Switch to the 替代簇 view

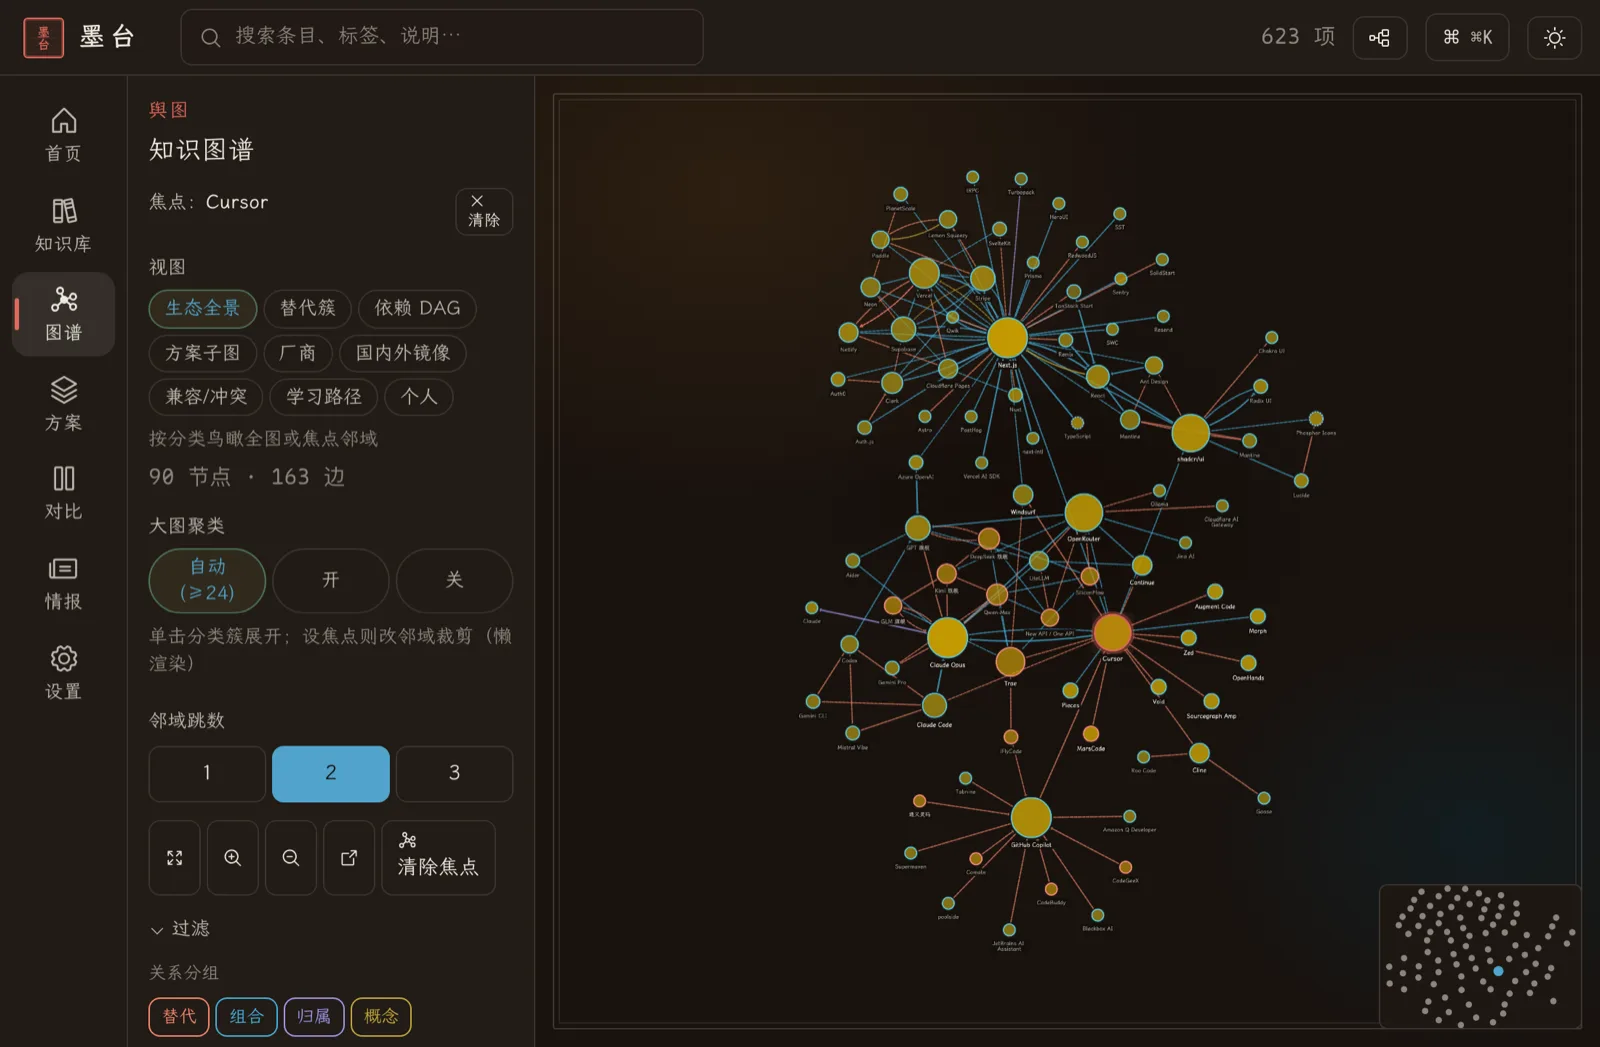coord(308,308)
